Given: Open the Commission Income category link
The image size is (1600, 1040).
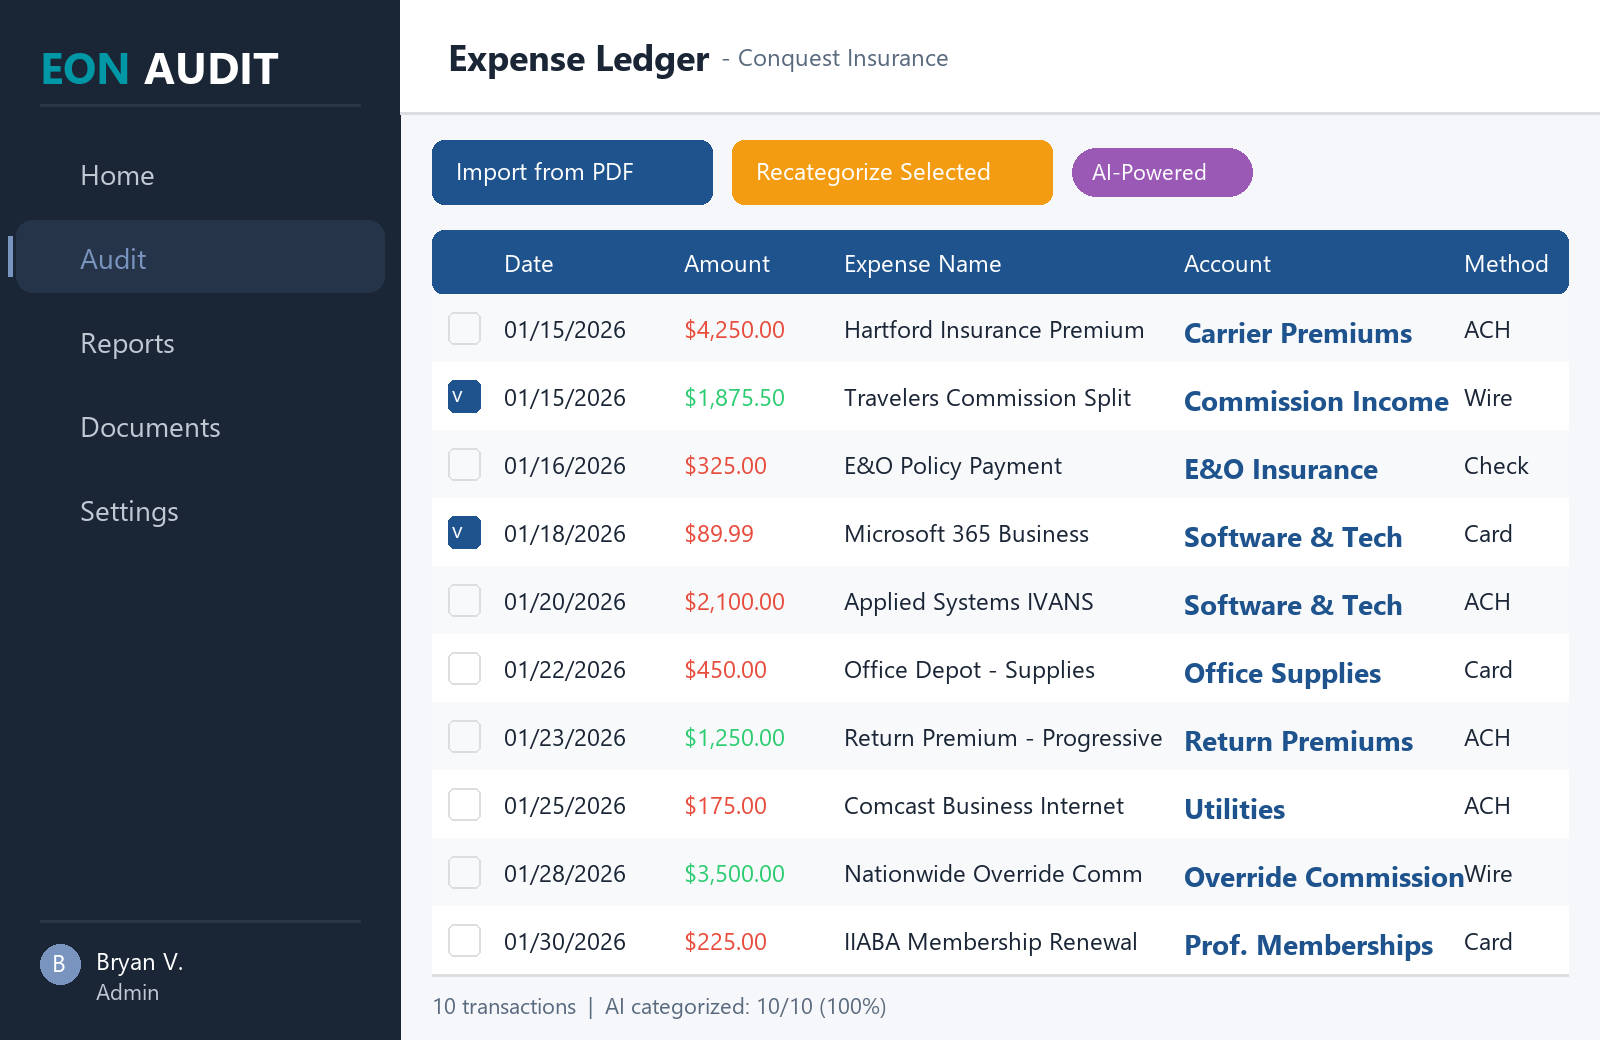Looking at the screenshot, I should coord(1316,401).
